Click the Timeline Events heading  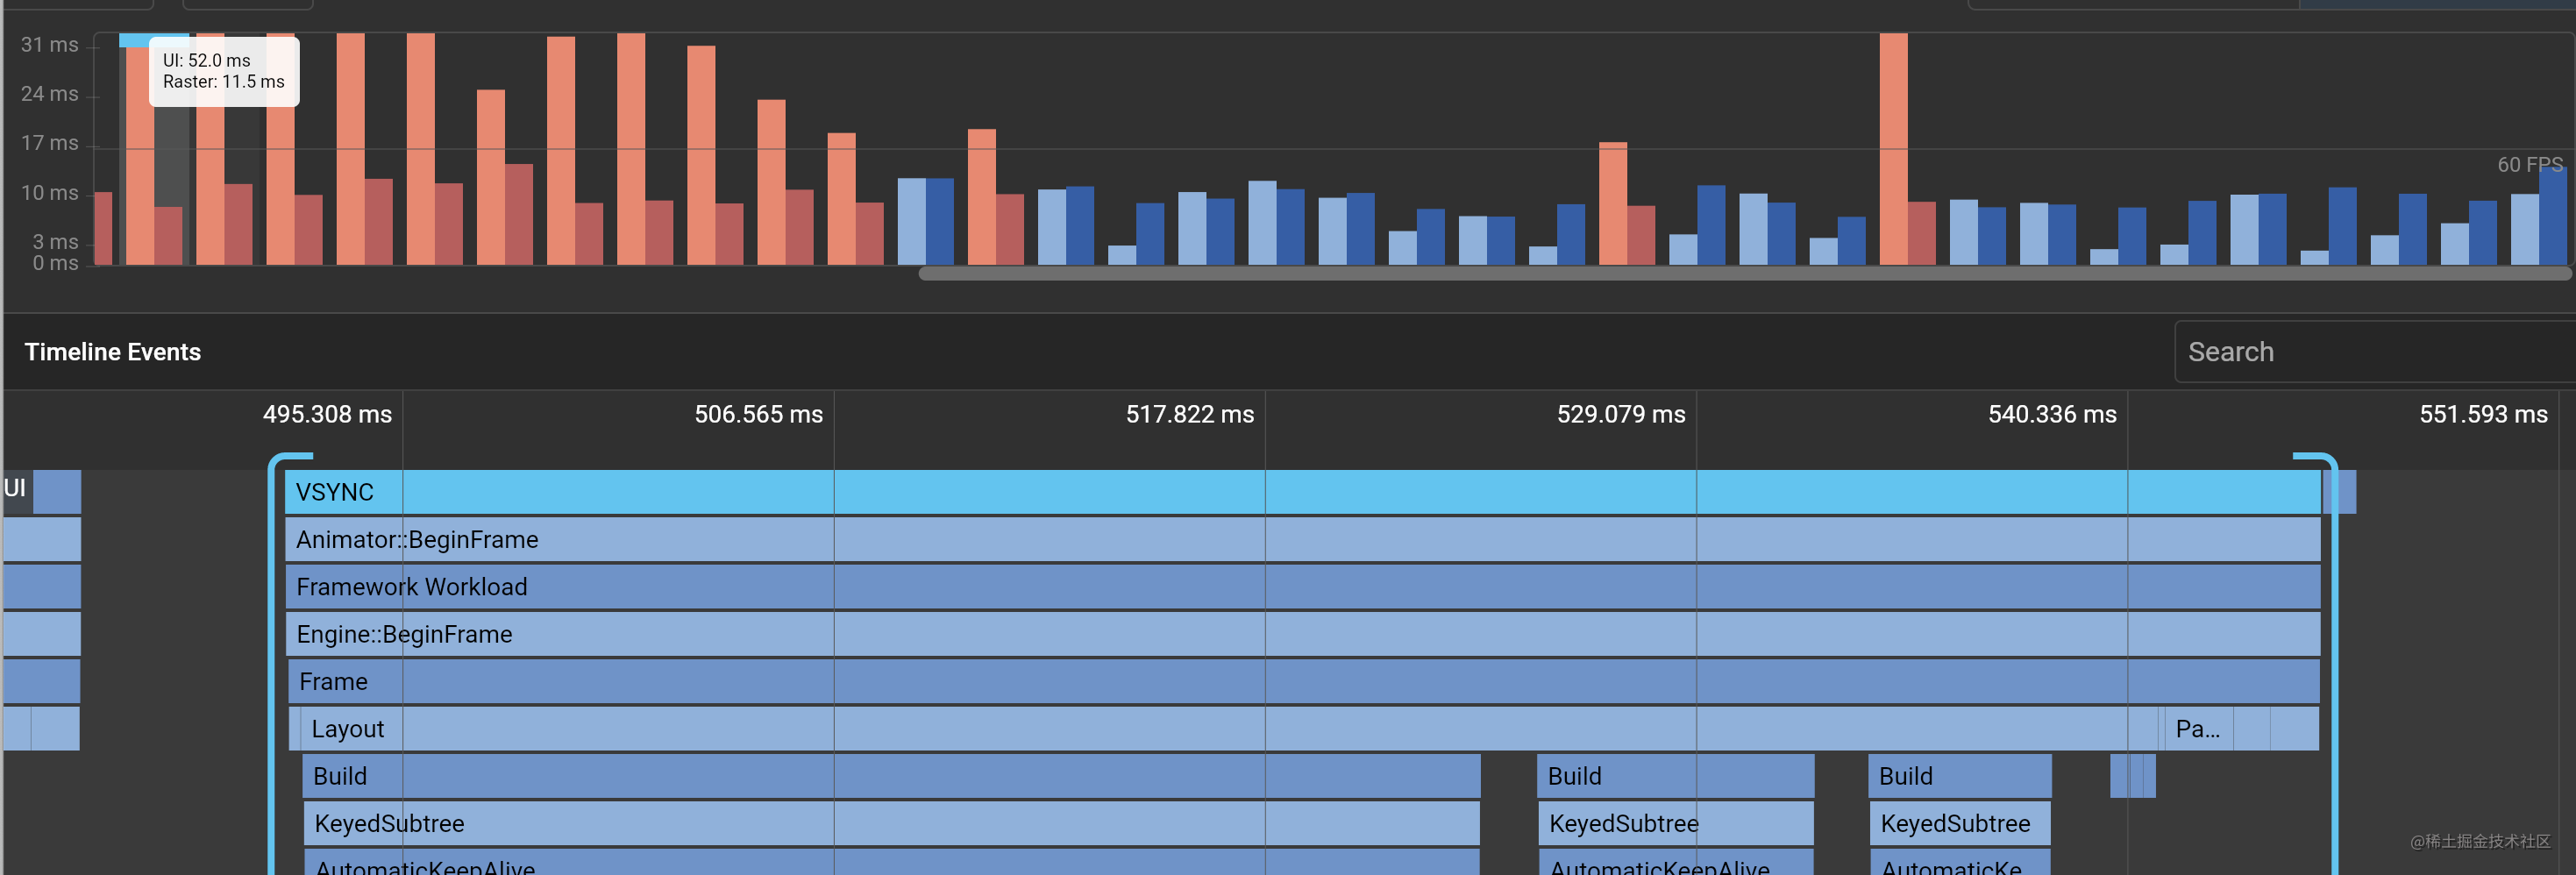[113, 352]
